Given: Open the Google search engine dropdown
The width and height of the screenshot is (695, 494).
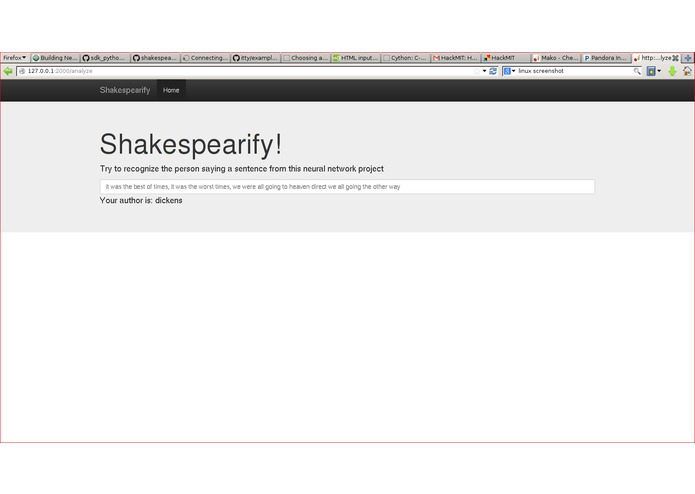Looking at the screenshot, I should [509, 71].
